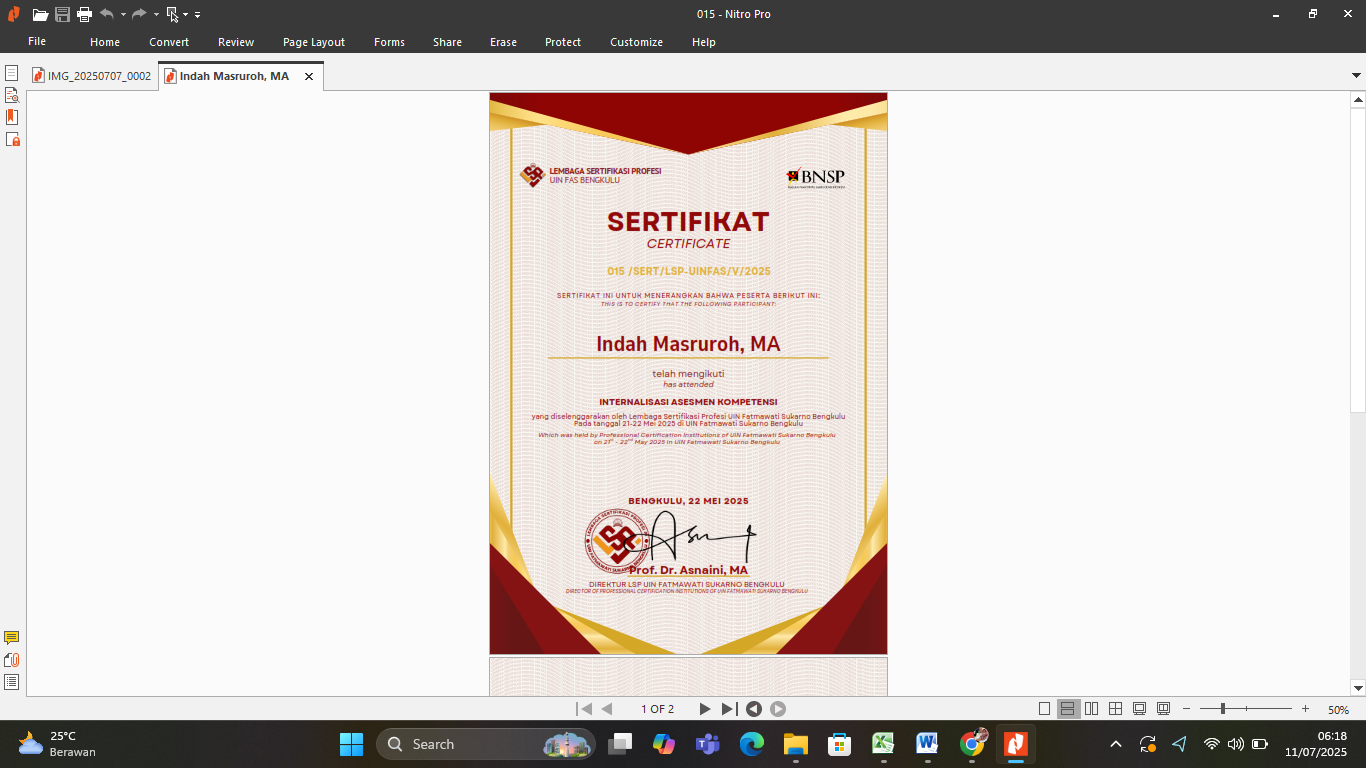This screenshot has height=768, width=1366.
Task: Open the Customize Quick Access Toolbar dropdown
Action: 198,14
